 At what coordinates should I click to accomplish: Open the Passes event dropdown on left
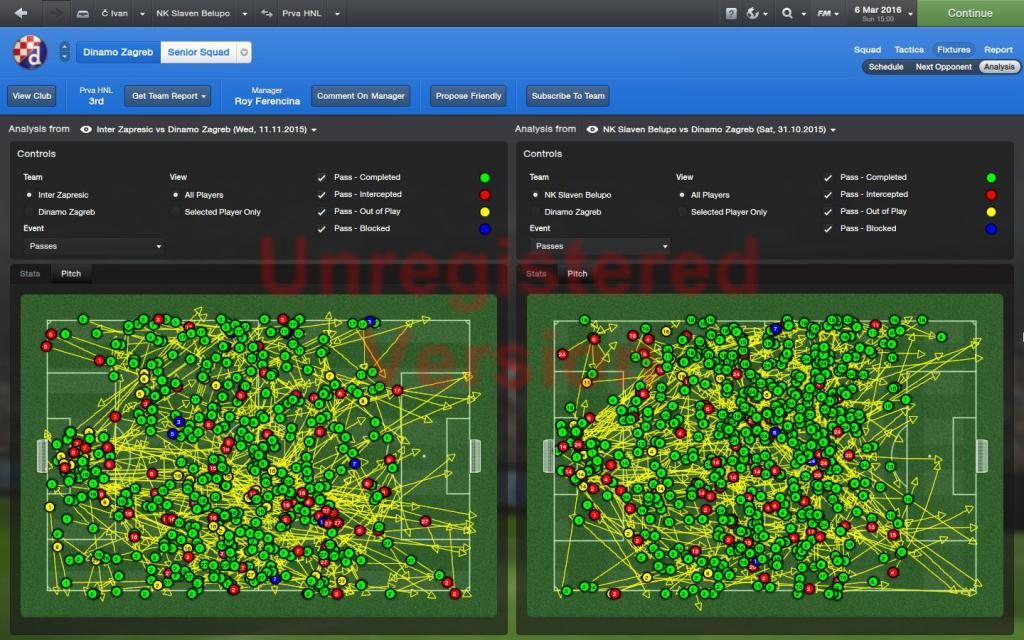point(94,246)
